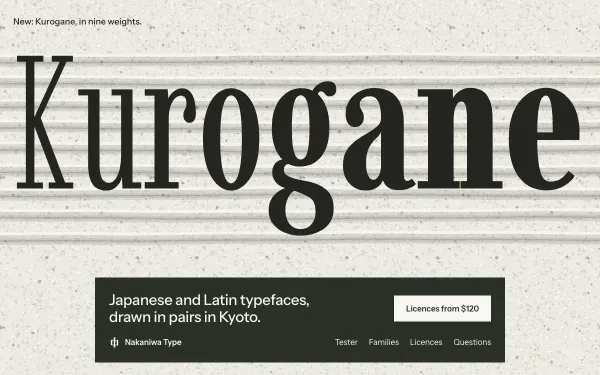Select the Japanese and Latin typefaces tagline

(x=209, y=308)
